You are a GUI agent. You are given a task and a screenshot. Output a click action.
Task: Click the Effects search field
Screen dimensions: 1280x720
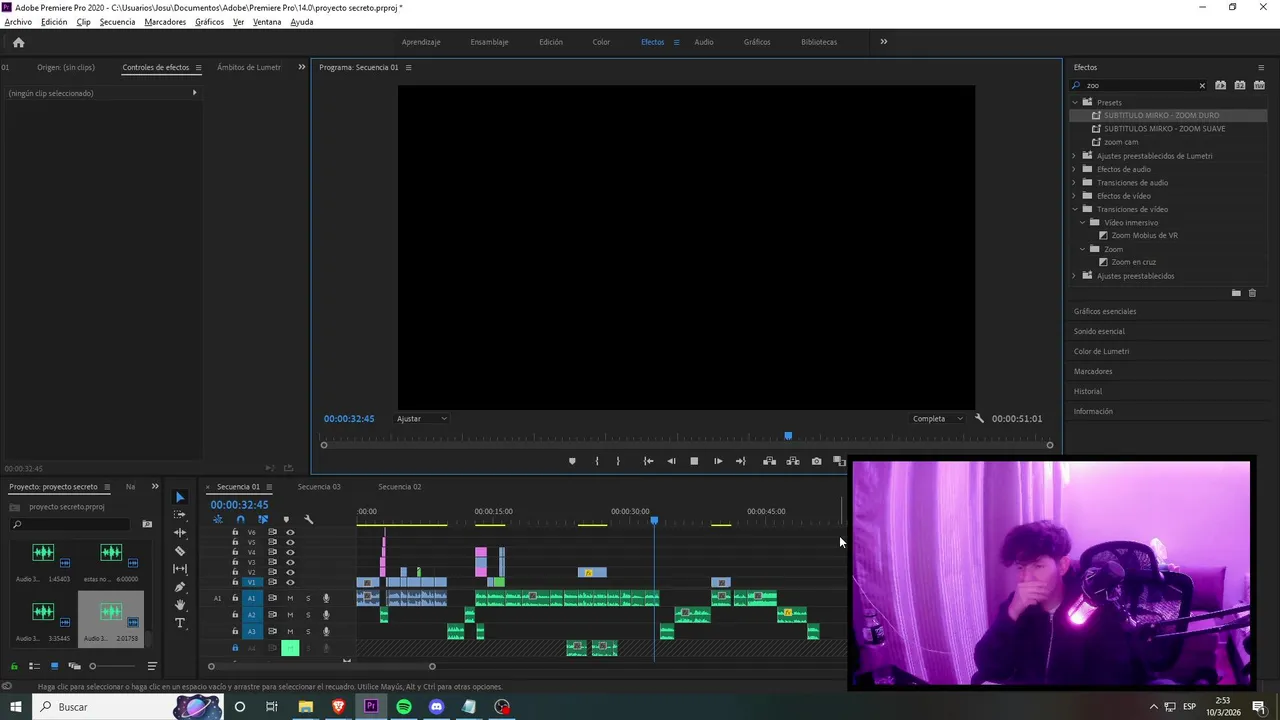(1139, 86)
